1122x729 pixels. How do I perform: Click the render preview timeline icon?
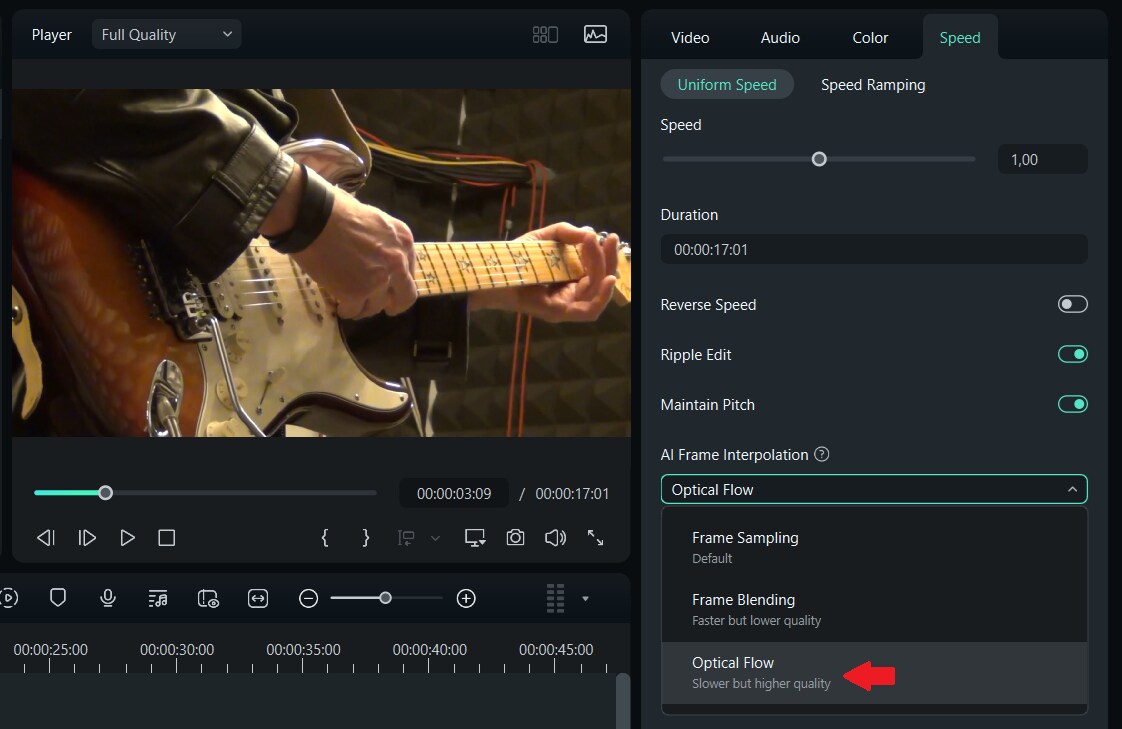coord(208,598)
